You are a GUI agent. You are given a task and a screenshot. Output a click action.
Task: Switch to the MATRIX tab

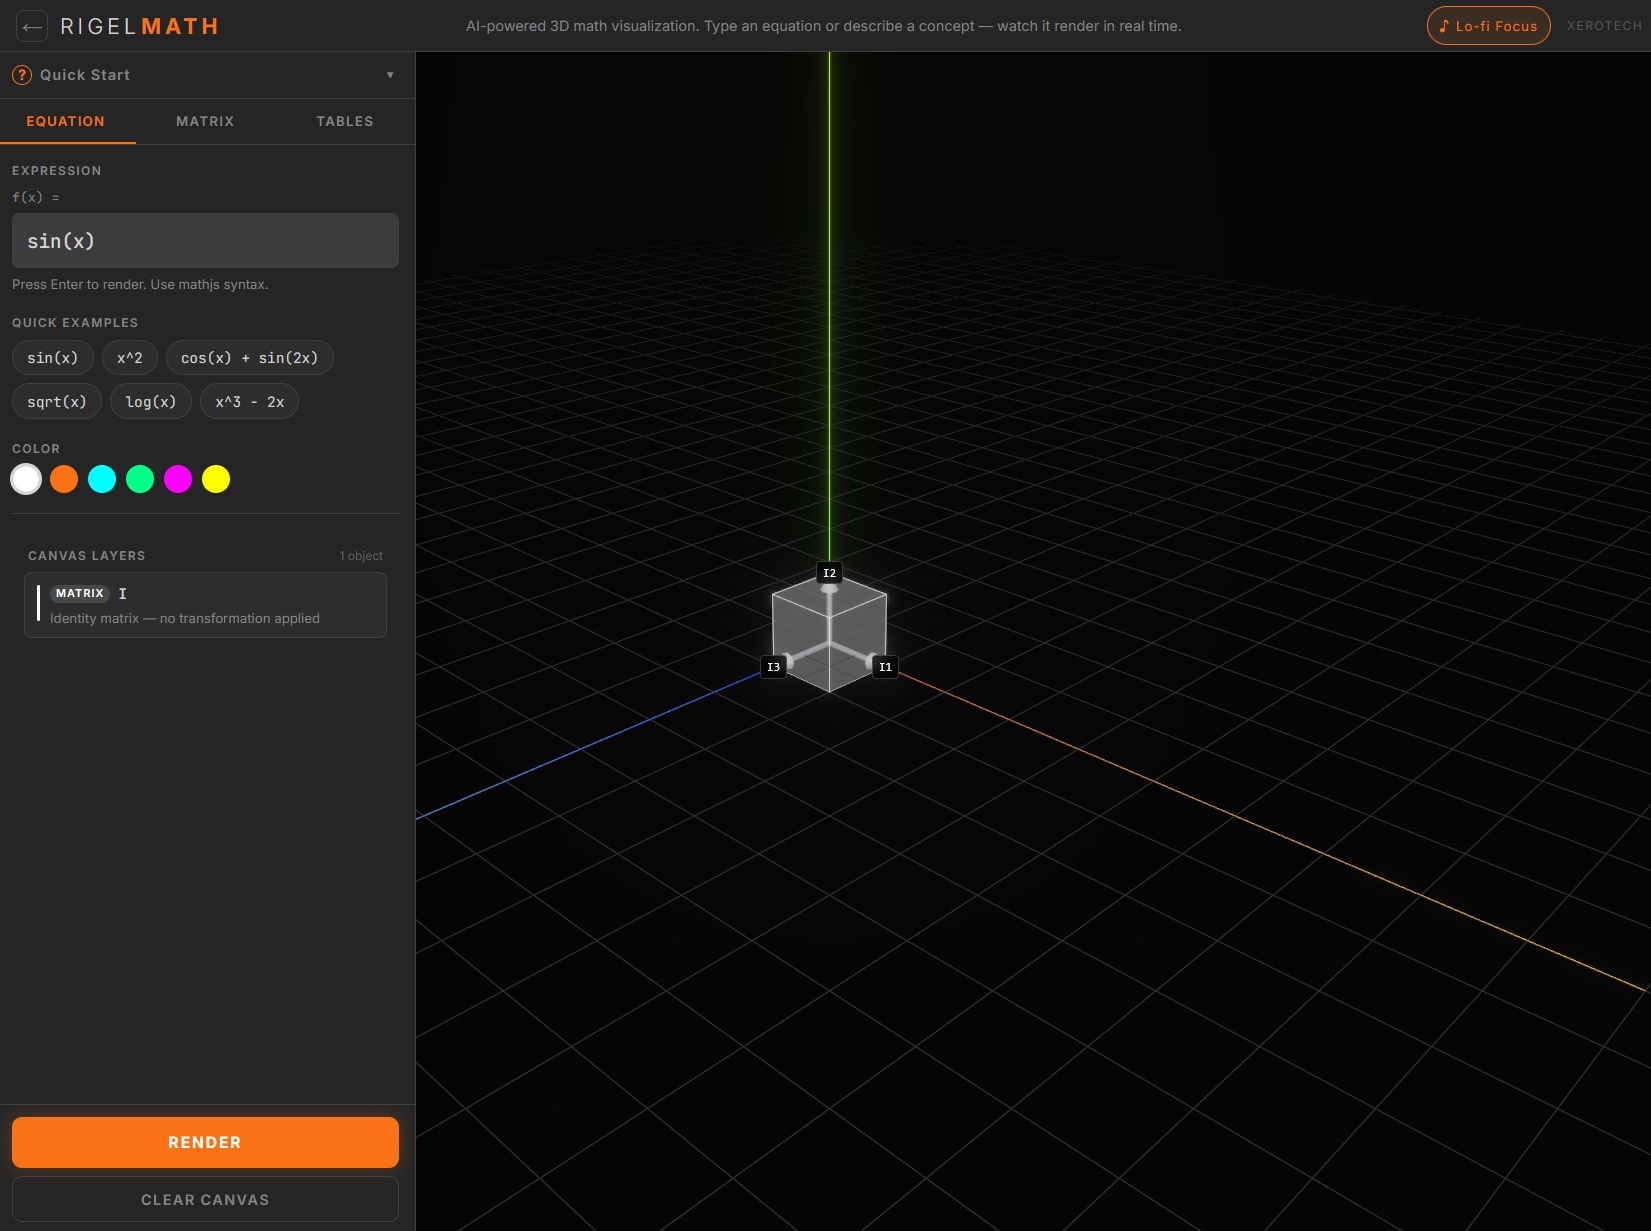(204, 121)
